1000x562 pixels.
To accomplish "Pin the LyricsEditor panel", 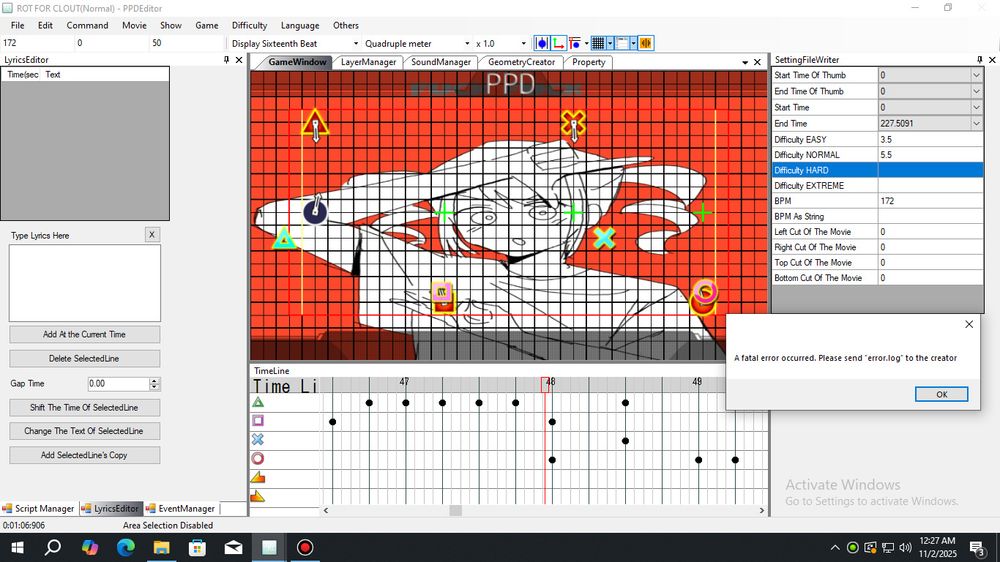I will coord(226,60).
